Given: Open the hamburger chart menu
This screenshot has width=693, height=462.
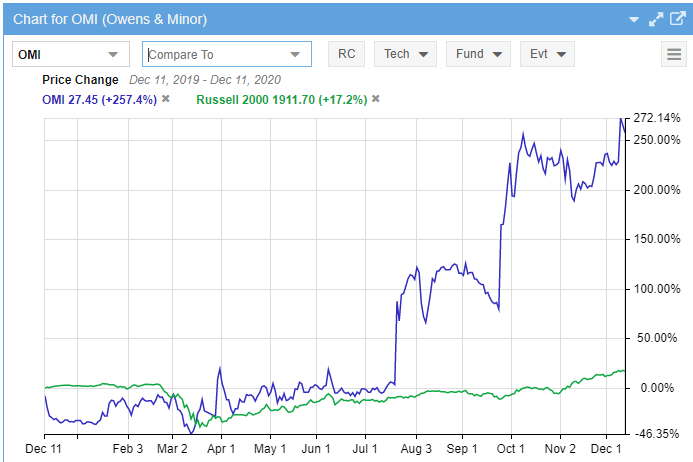Looking at the screenshot, I should point(674,54).
